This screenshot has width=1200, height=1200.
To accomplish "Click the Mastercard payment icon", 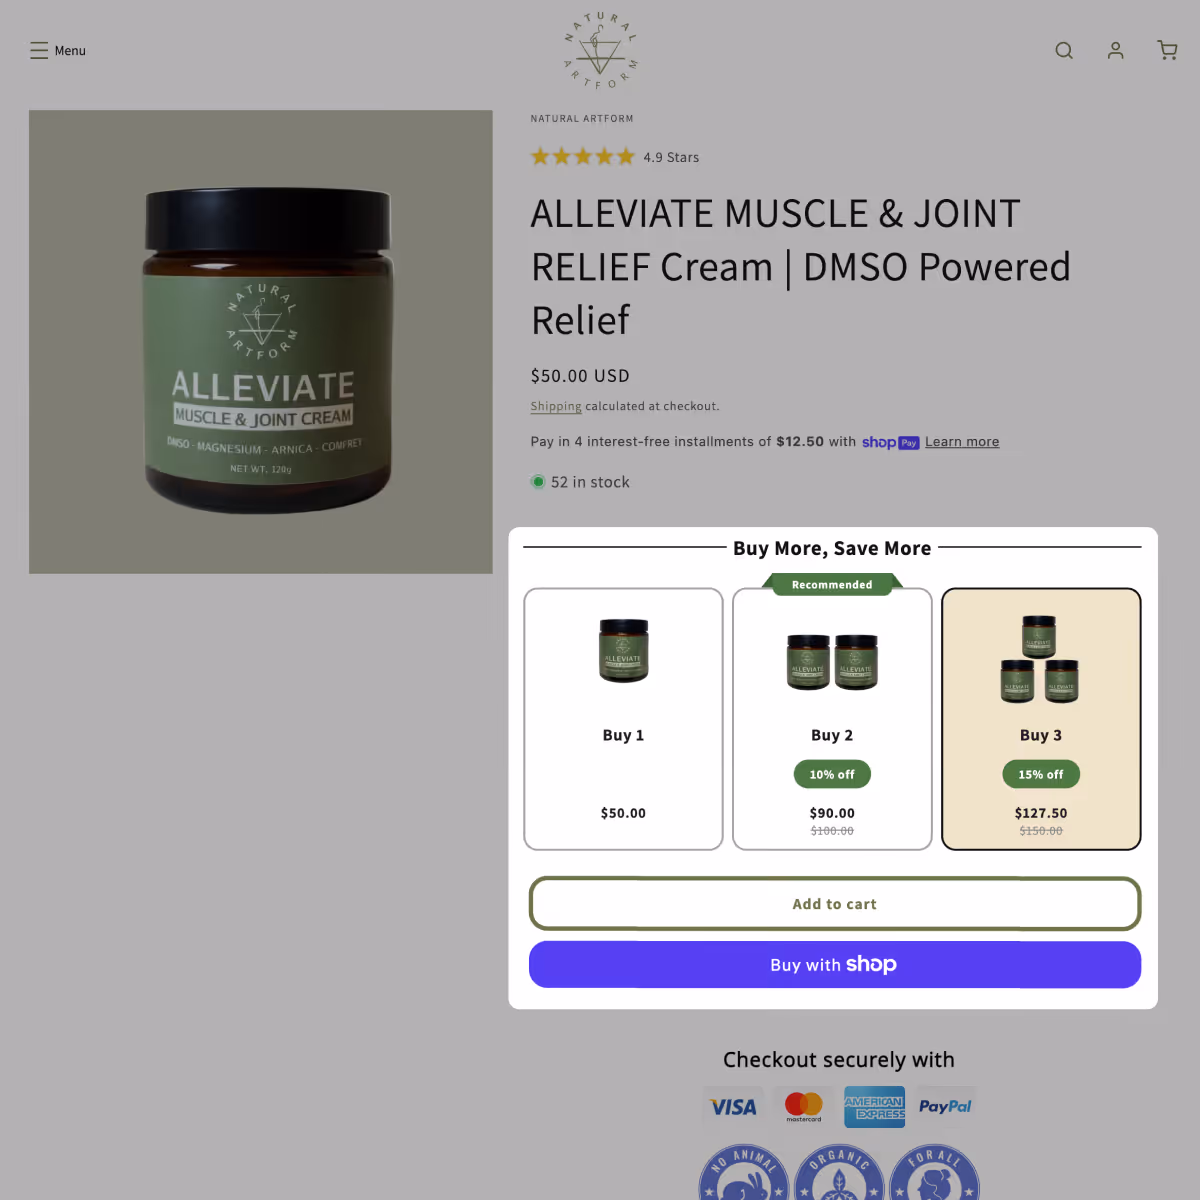I will 804,1107.
